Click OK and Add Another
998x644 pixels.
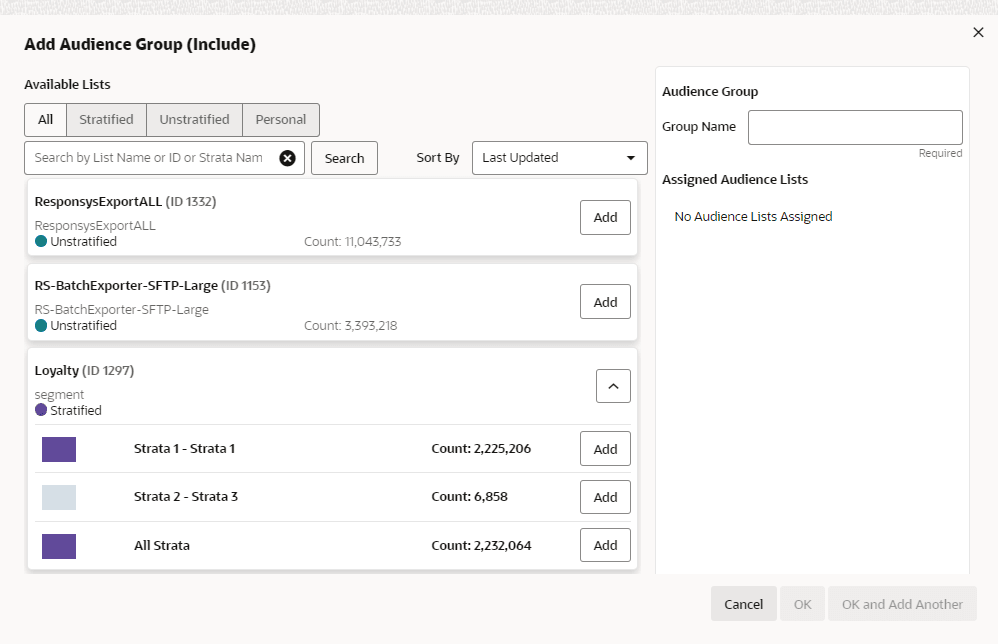[902, 604]
